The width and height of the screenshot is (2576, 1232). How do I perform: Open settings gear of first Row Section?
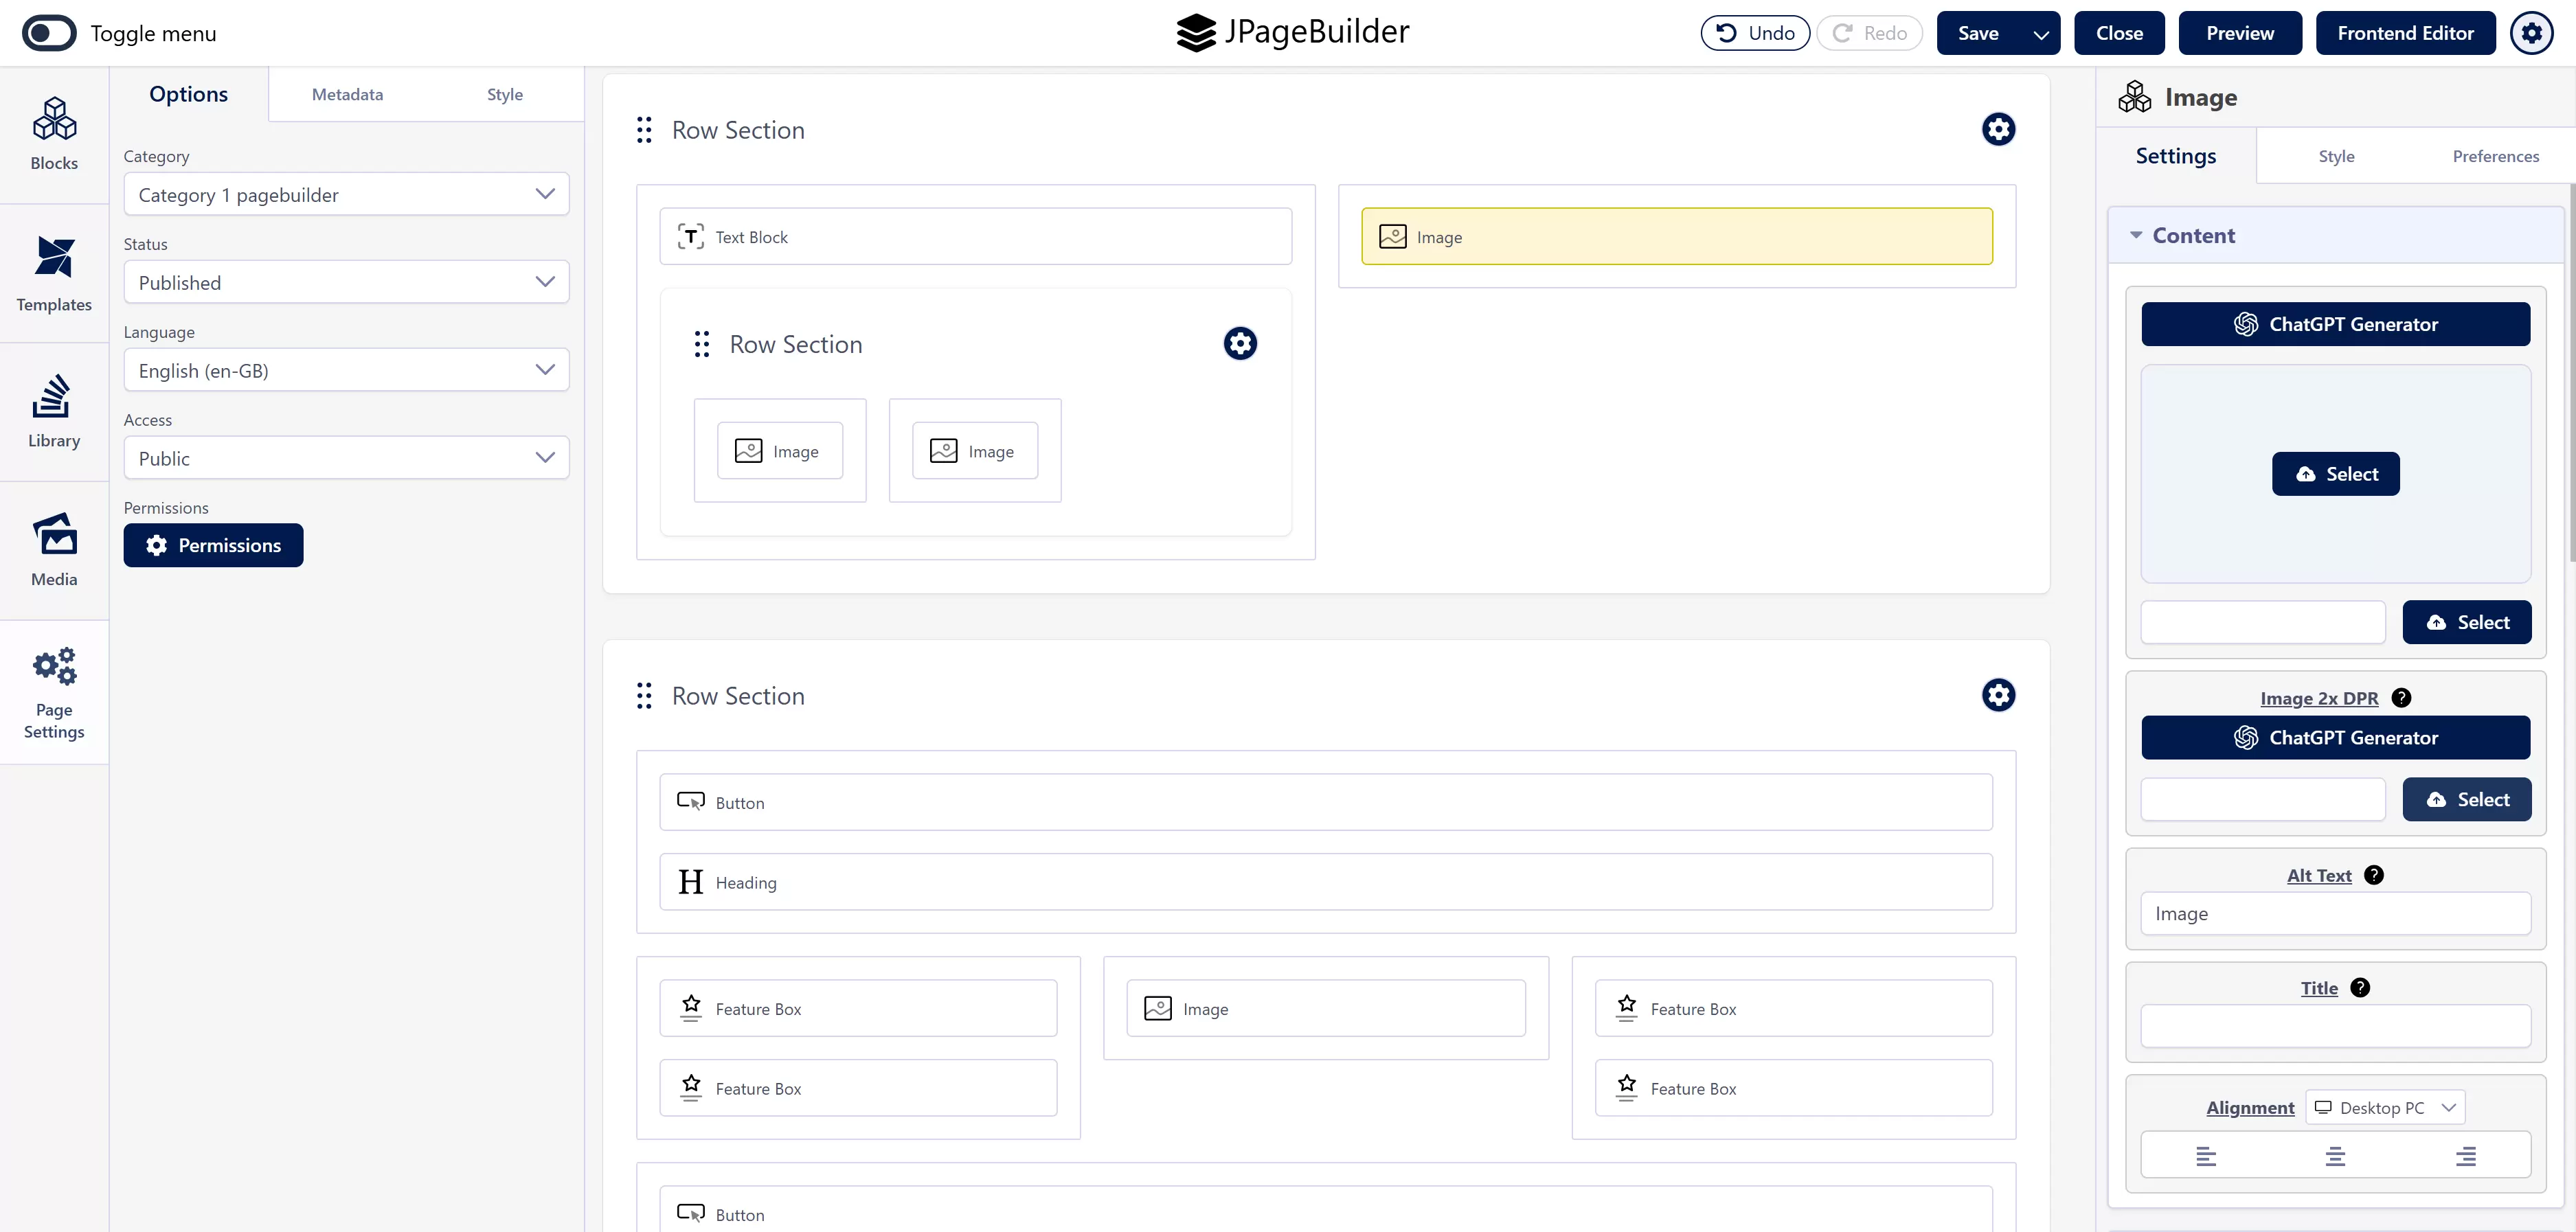tap(1998, 129)
